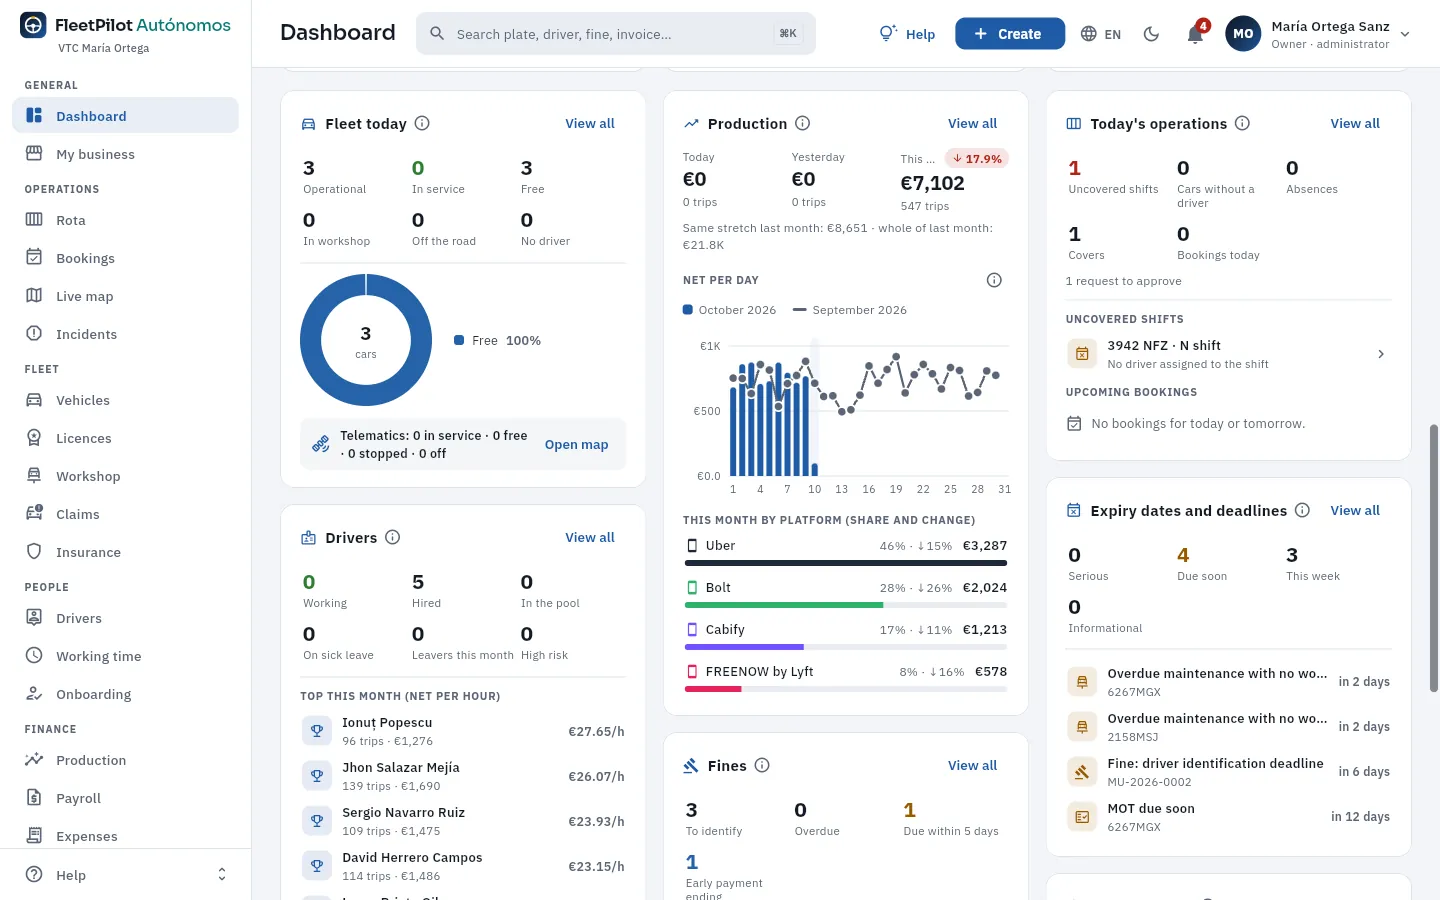1440x900 pixels.
Task: Open My business in the sidebar
Action: pyautogui.click(x=126, y=154)
